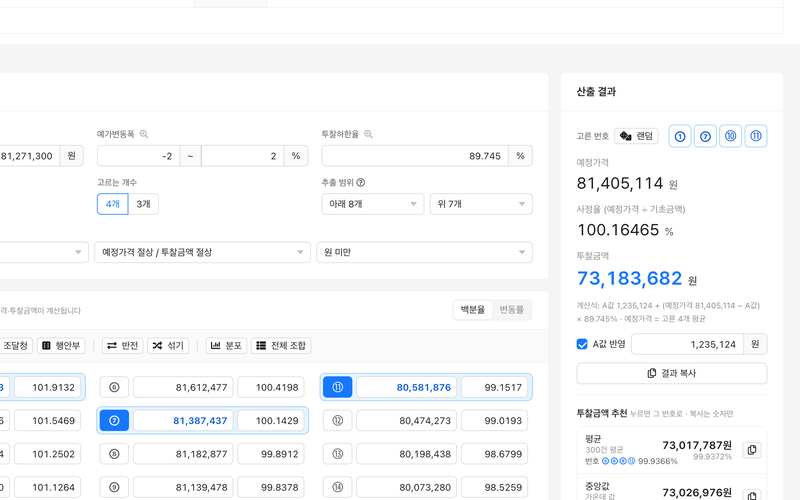Click the 100.16465 사정율 value

click(618, 230)
